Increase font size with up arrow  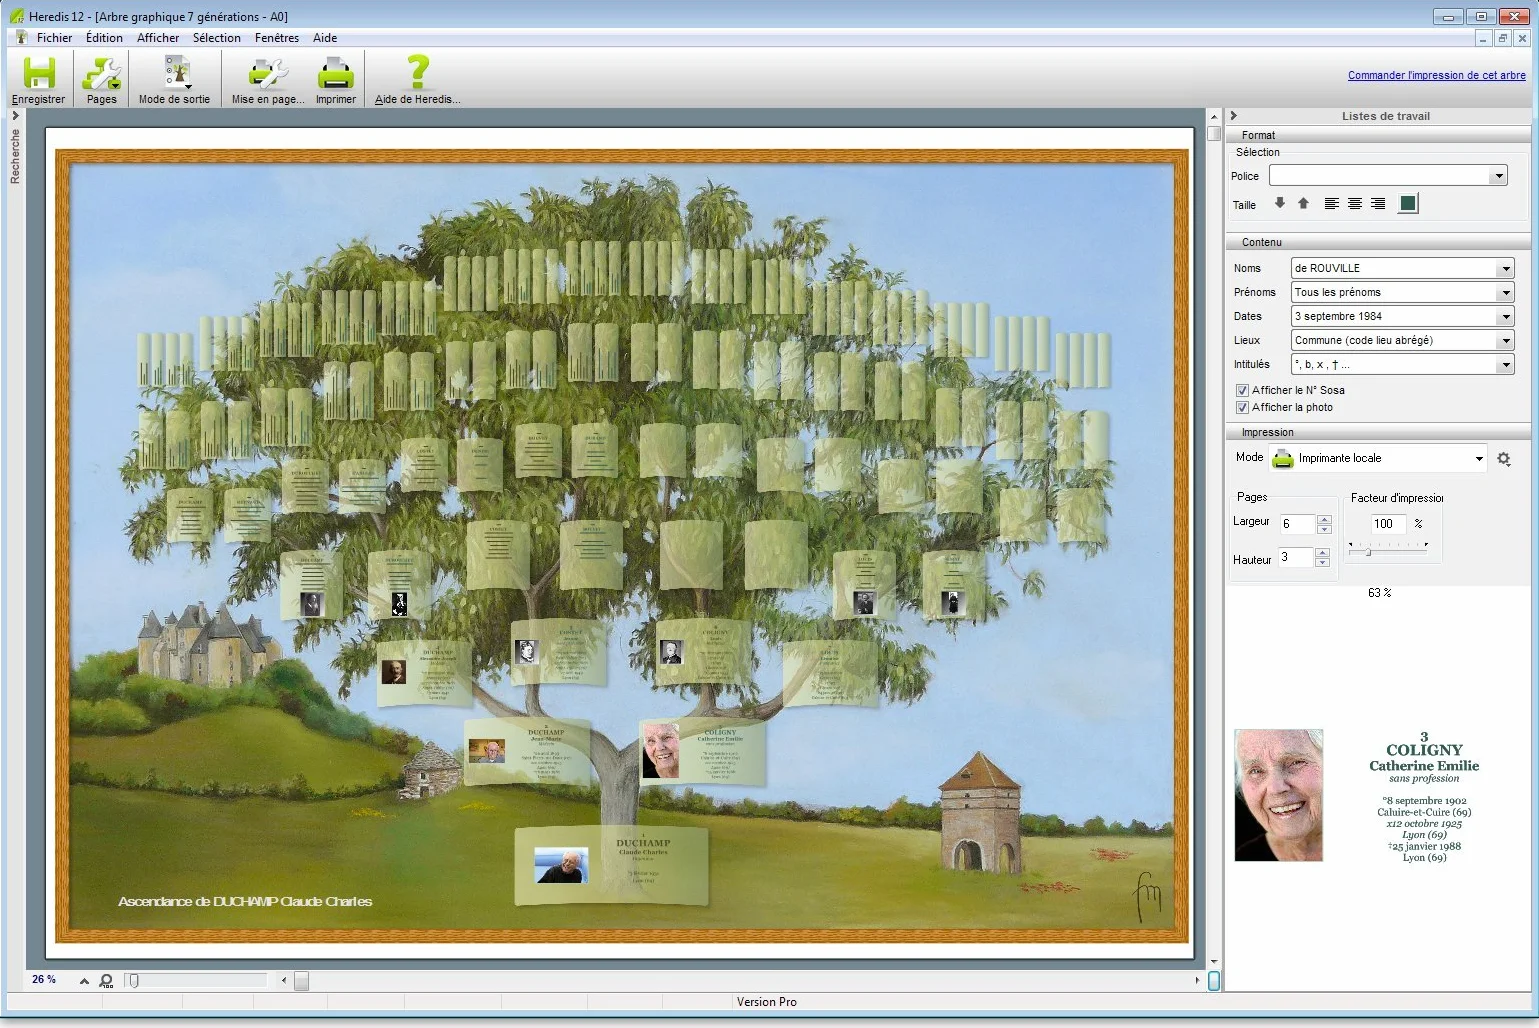point(1303,203)
